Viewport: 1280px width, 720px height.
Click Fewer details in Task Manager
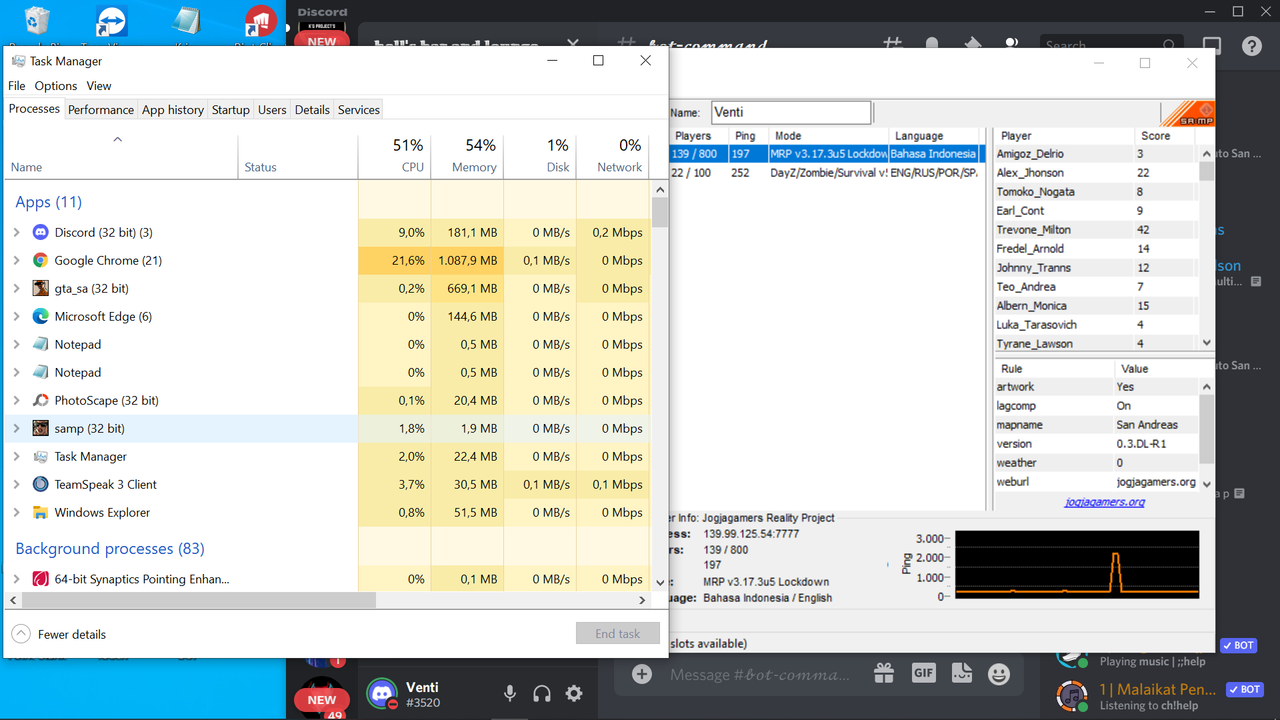point(59,634)
